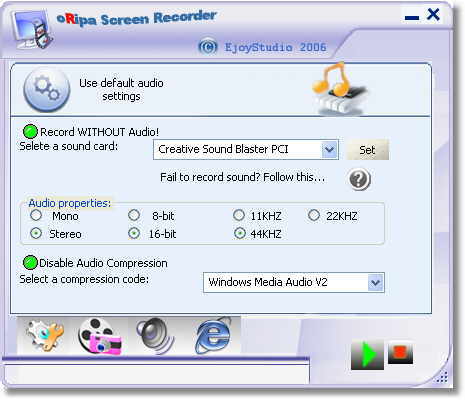
Task: Open the Internet Explorer web tab icon
Action: tap(213, 336)
